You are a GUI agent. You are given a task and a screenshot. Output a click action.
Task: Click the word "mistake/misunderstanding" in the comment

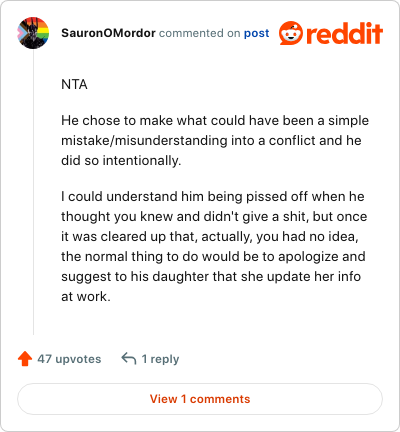click(144, 141)
